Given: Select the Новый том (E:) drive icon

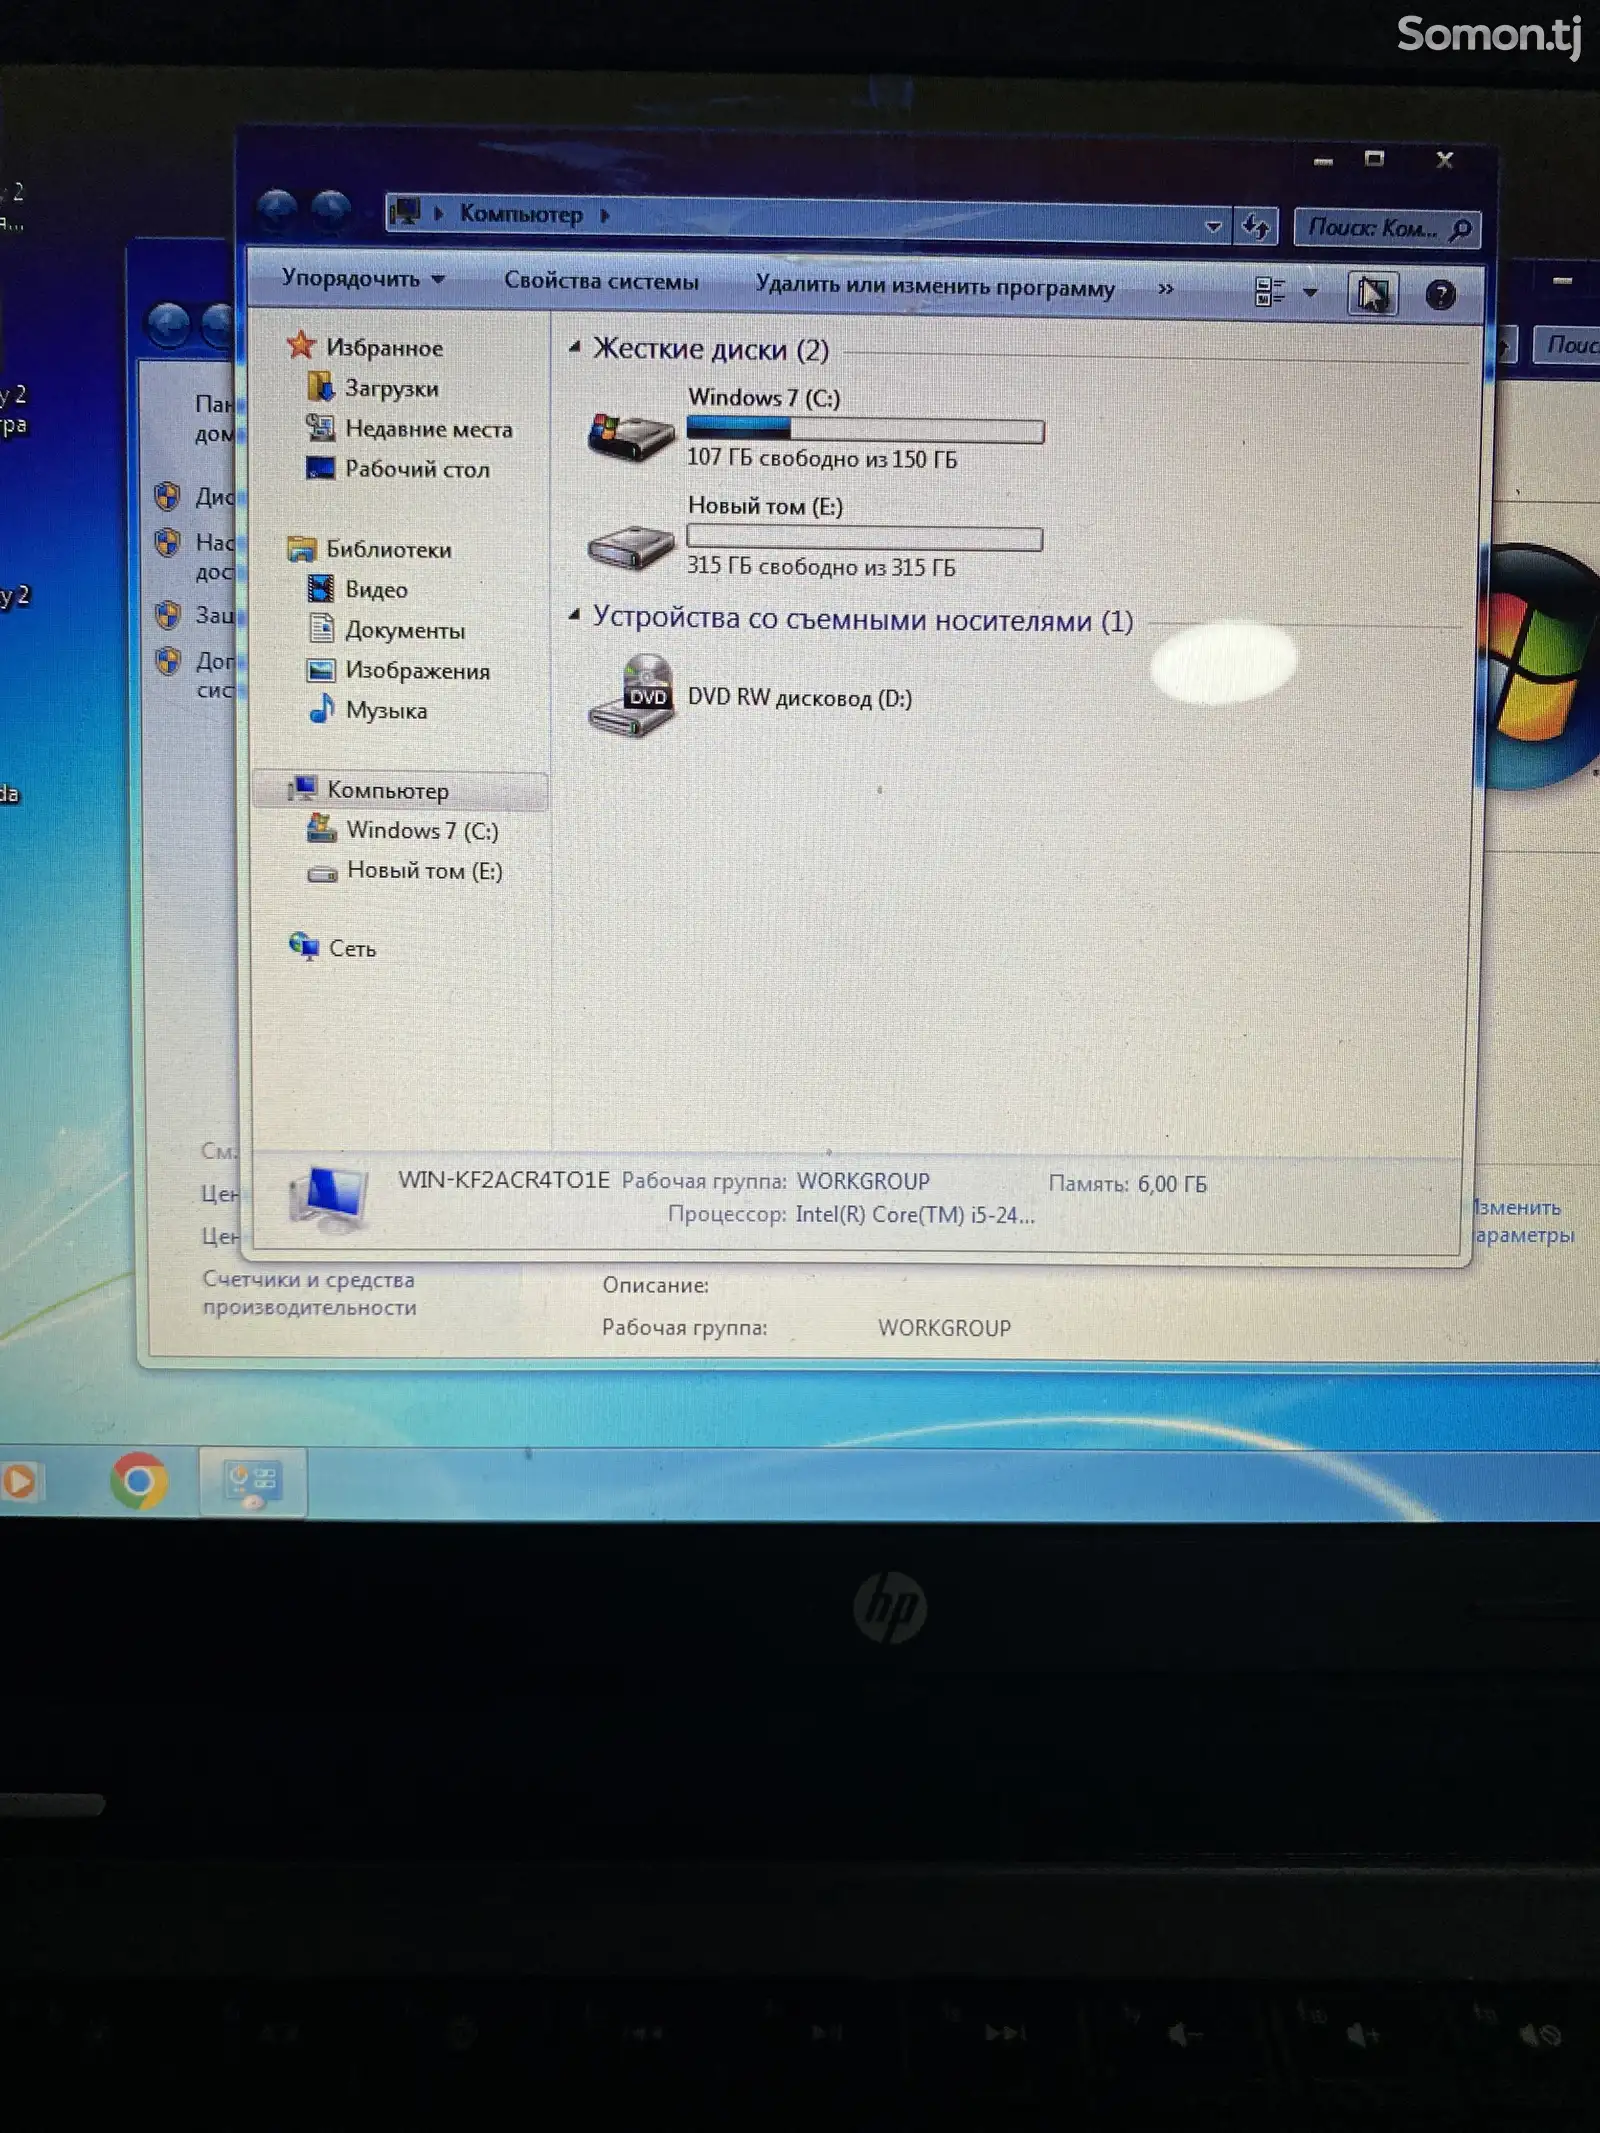Looking at the screenshot, I should point(631,547).
